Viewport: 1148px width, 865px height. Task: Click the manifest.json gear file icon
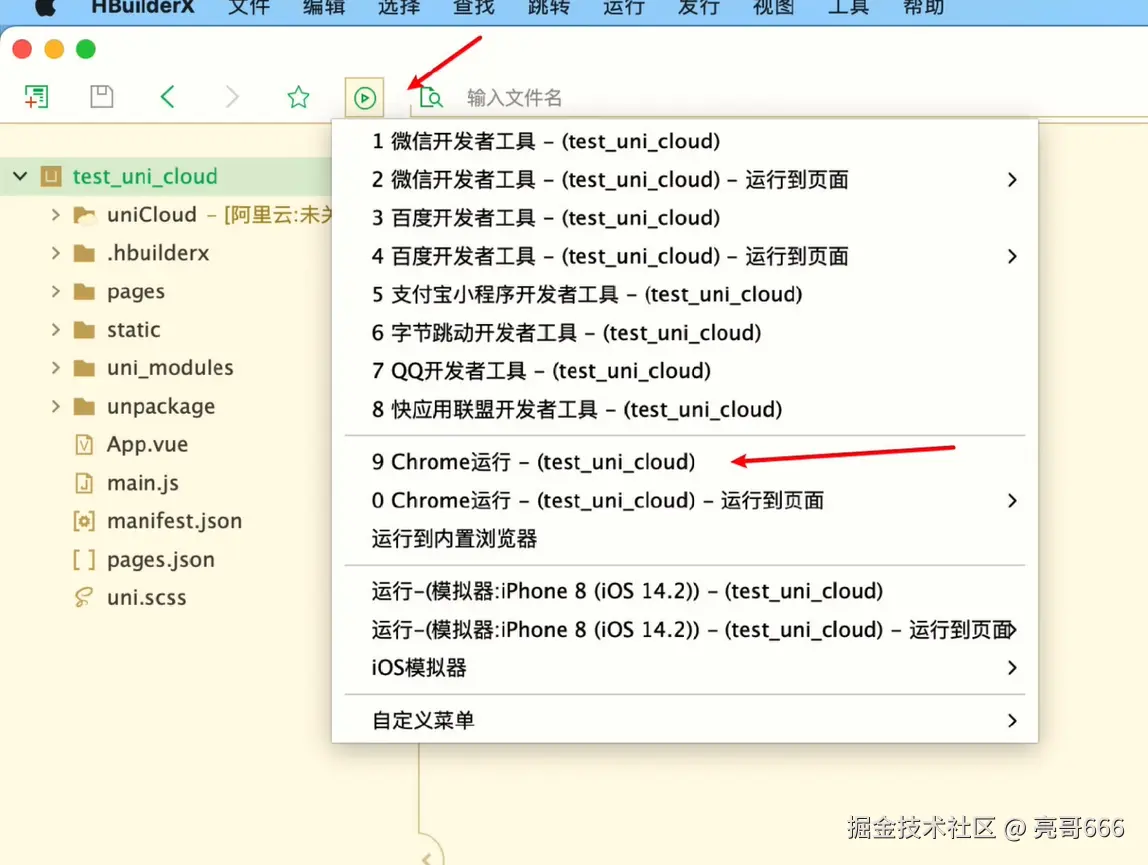[84, 521]
